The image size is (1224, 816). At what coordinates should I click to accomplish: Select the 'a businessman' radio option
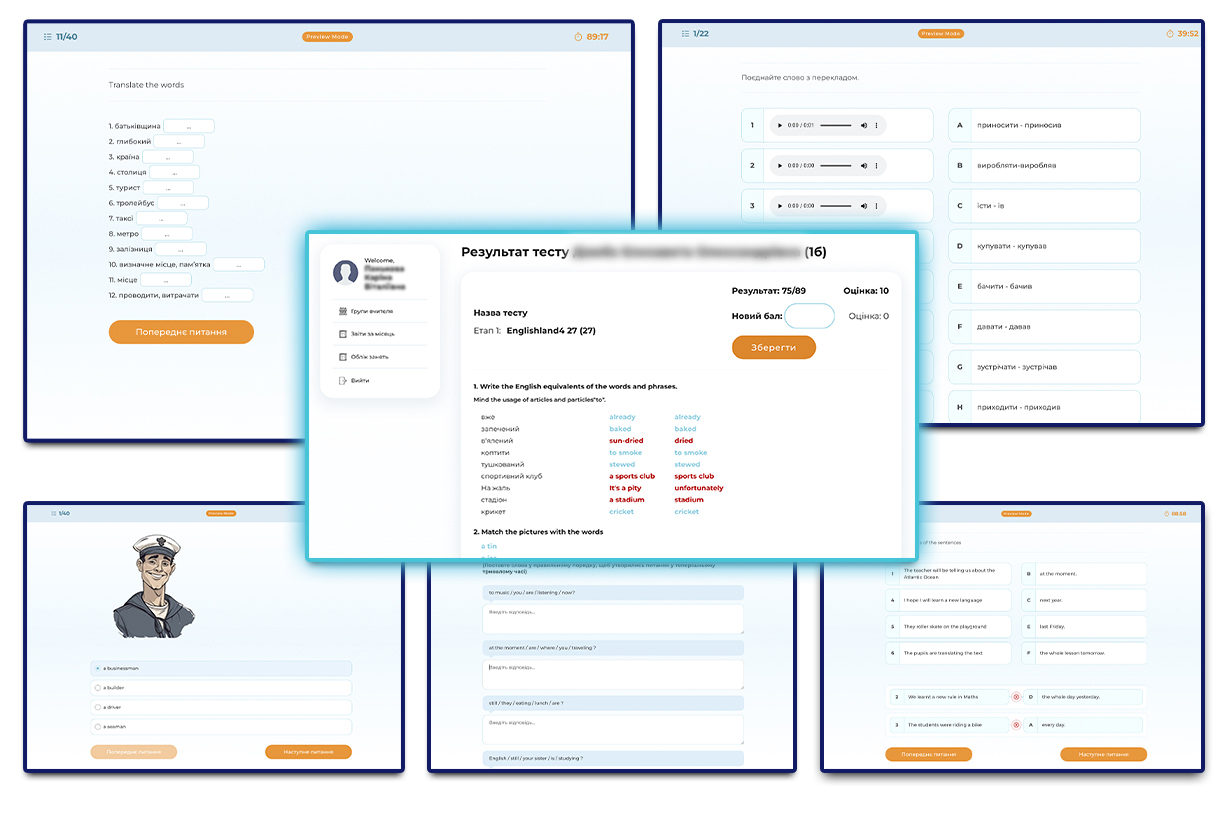click(x=97, y=668)
